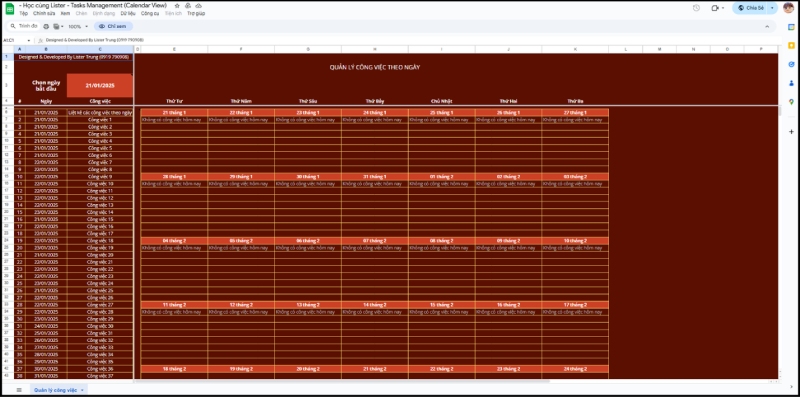The image size is (800, 397).
Task: Open the Dữ liệu menu
Action: point(128,13)
